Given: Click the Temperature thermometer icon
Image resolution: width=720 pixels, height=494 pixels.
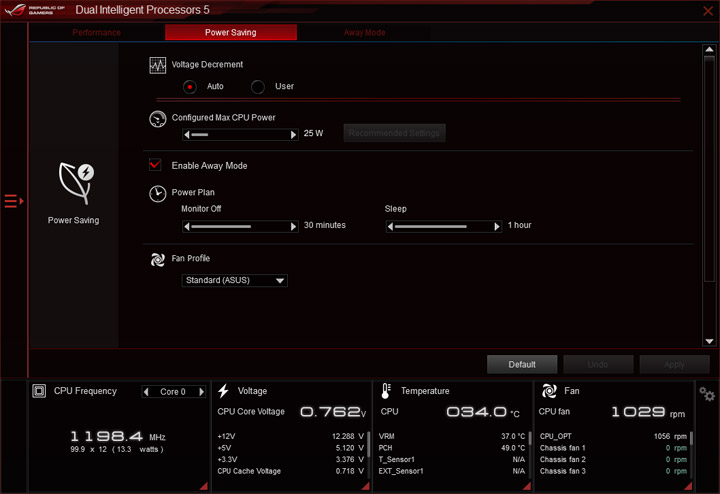Looking at the screenshot, I should click(x=386, y=391).
